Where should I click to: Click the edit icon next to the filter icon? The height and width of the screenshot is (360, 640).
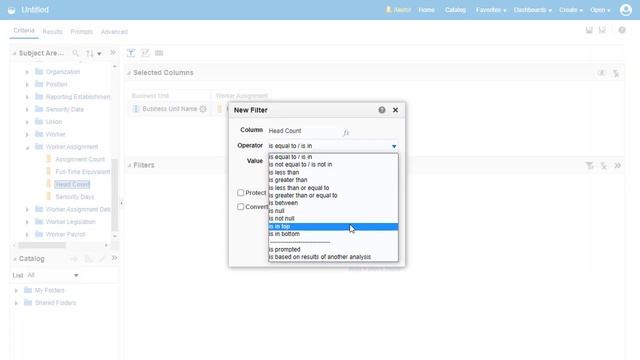(145, 53)
